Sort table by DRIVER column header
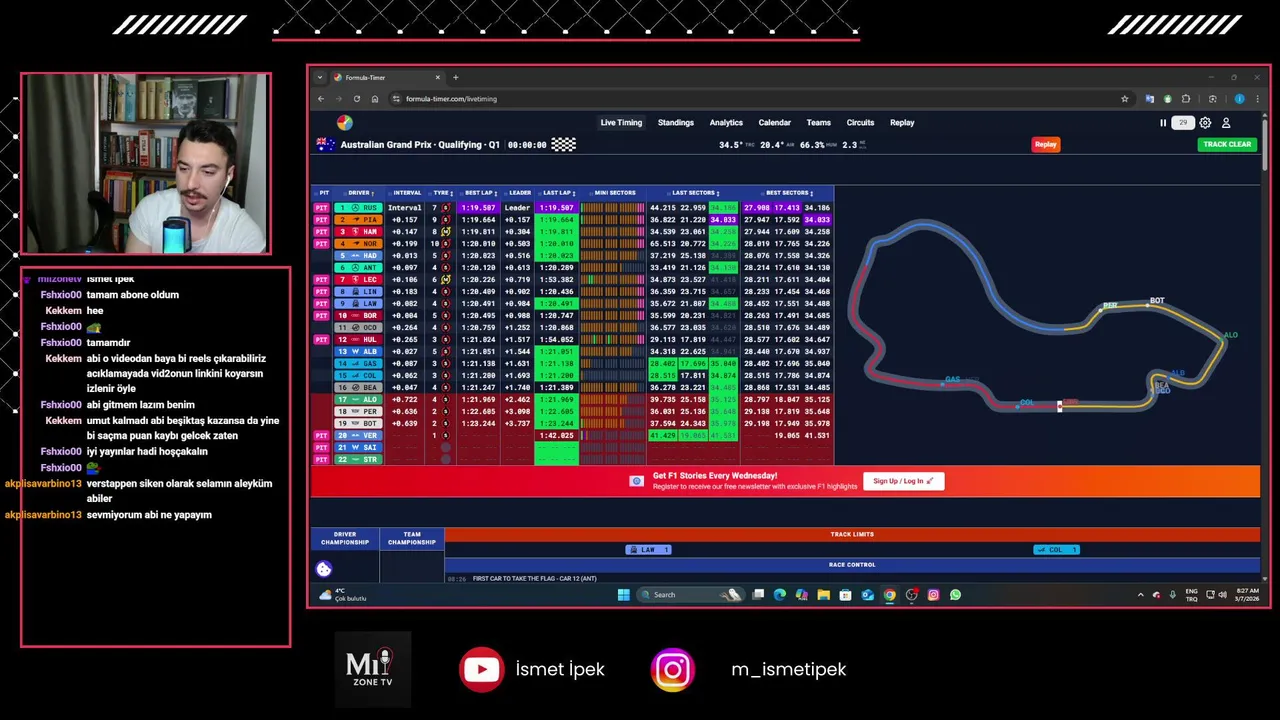Image resolution: width=1280 pixels, height=720 pixels. pos(360,193)
